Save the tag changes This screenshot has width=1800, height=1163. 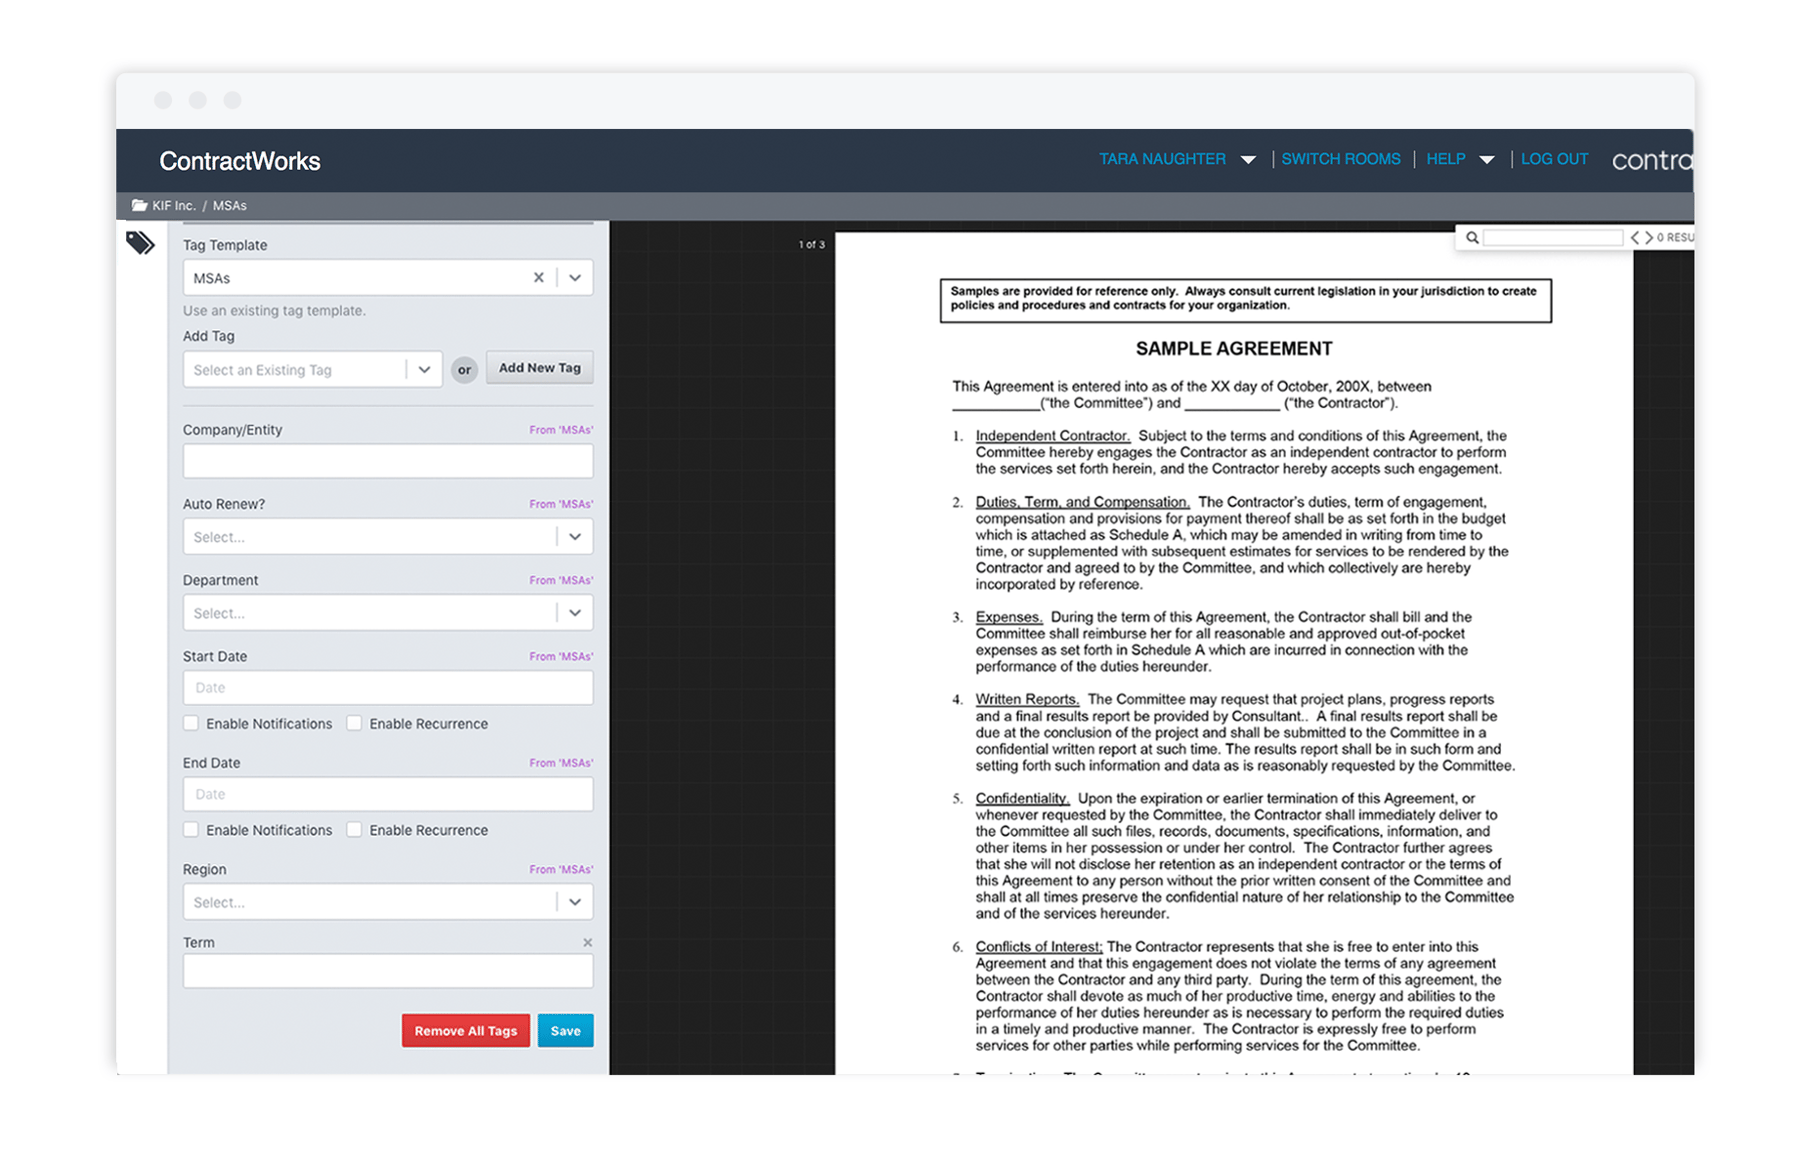pos(565,1030)
